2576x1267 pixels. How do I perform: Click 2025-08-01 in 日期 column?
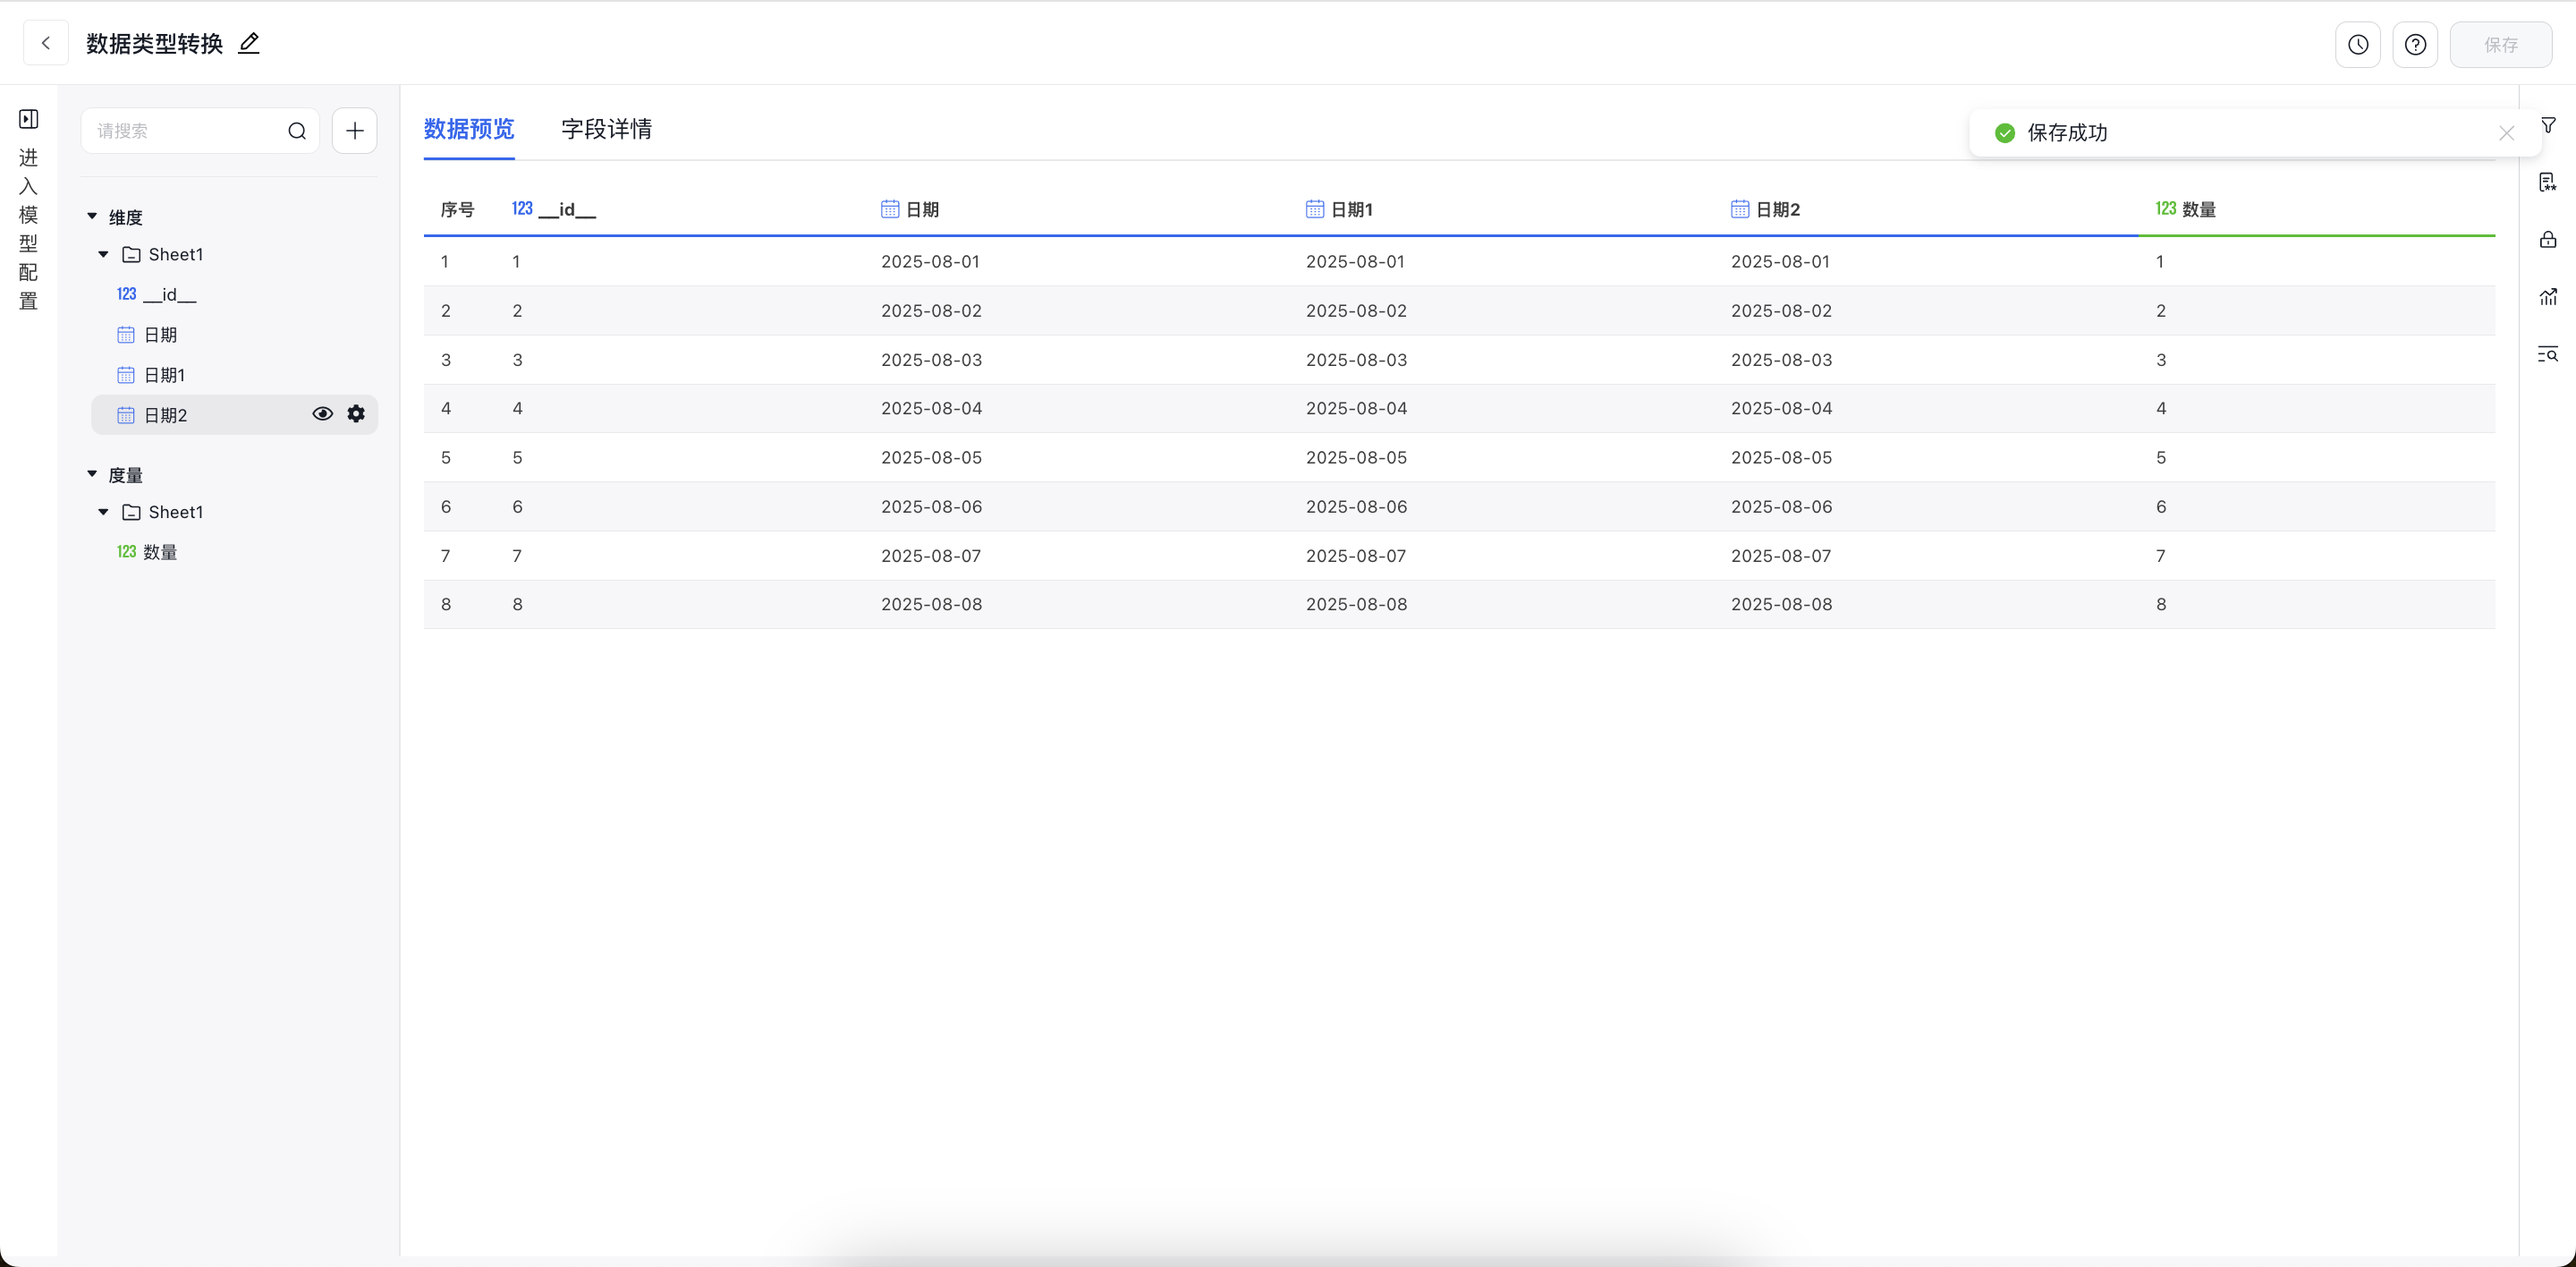pos(930,261)
